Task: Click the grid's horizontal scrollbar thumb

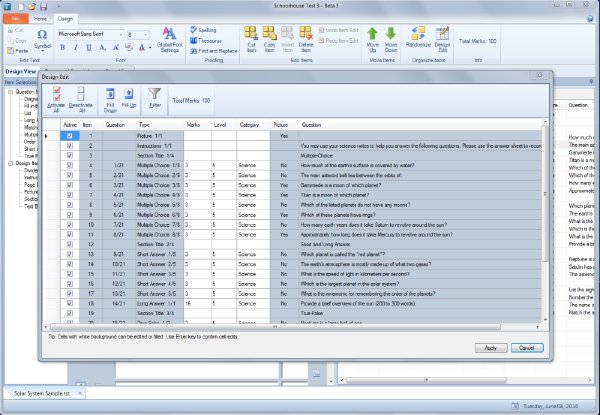Action: pos(275,327)
